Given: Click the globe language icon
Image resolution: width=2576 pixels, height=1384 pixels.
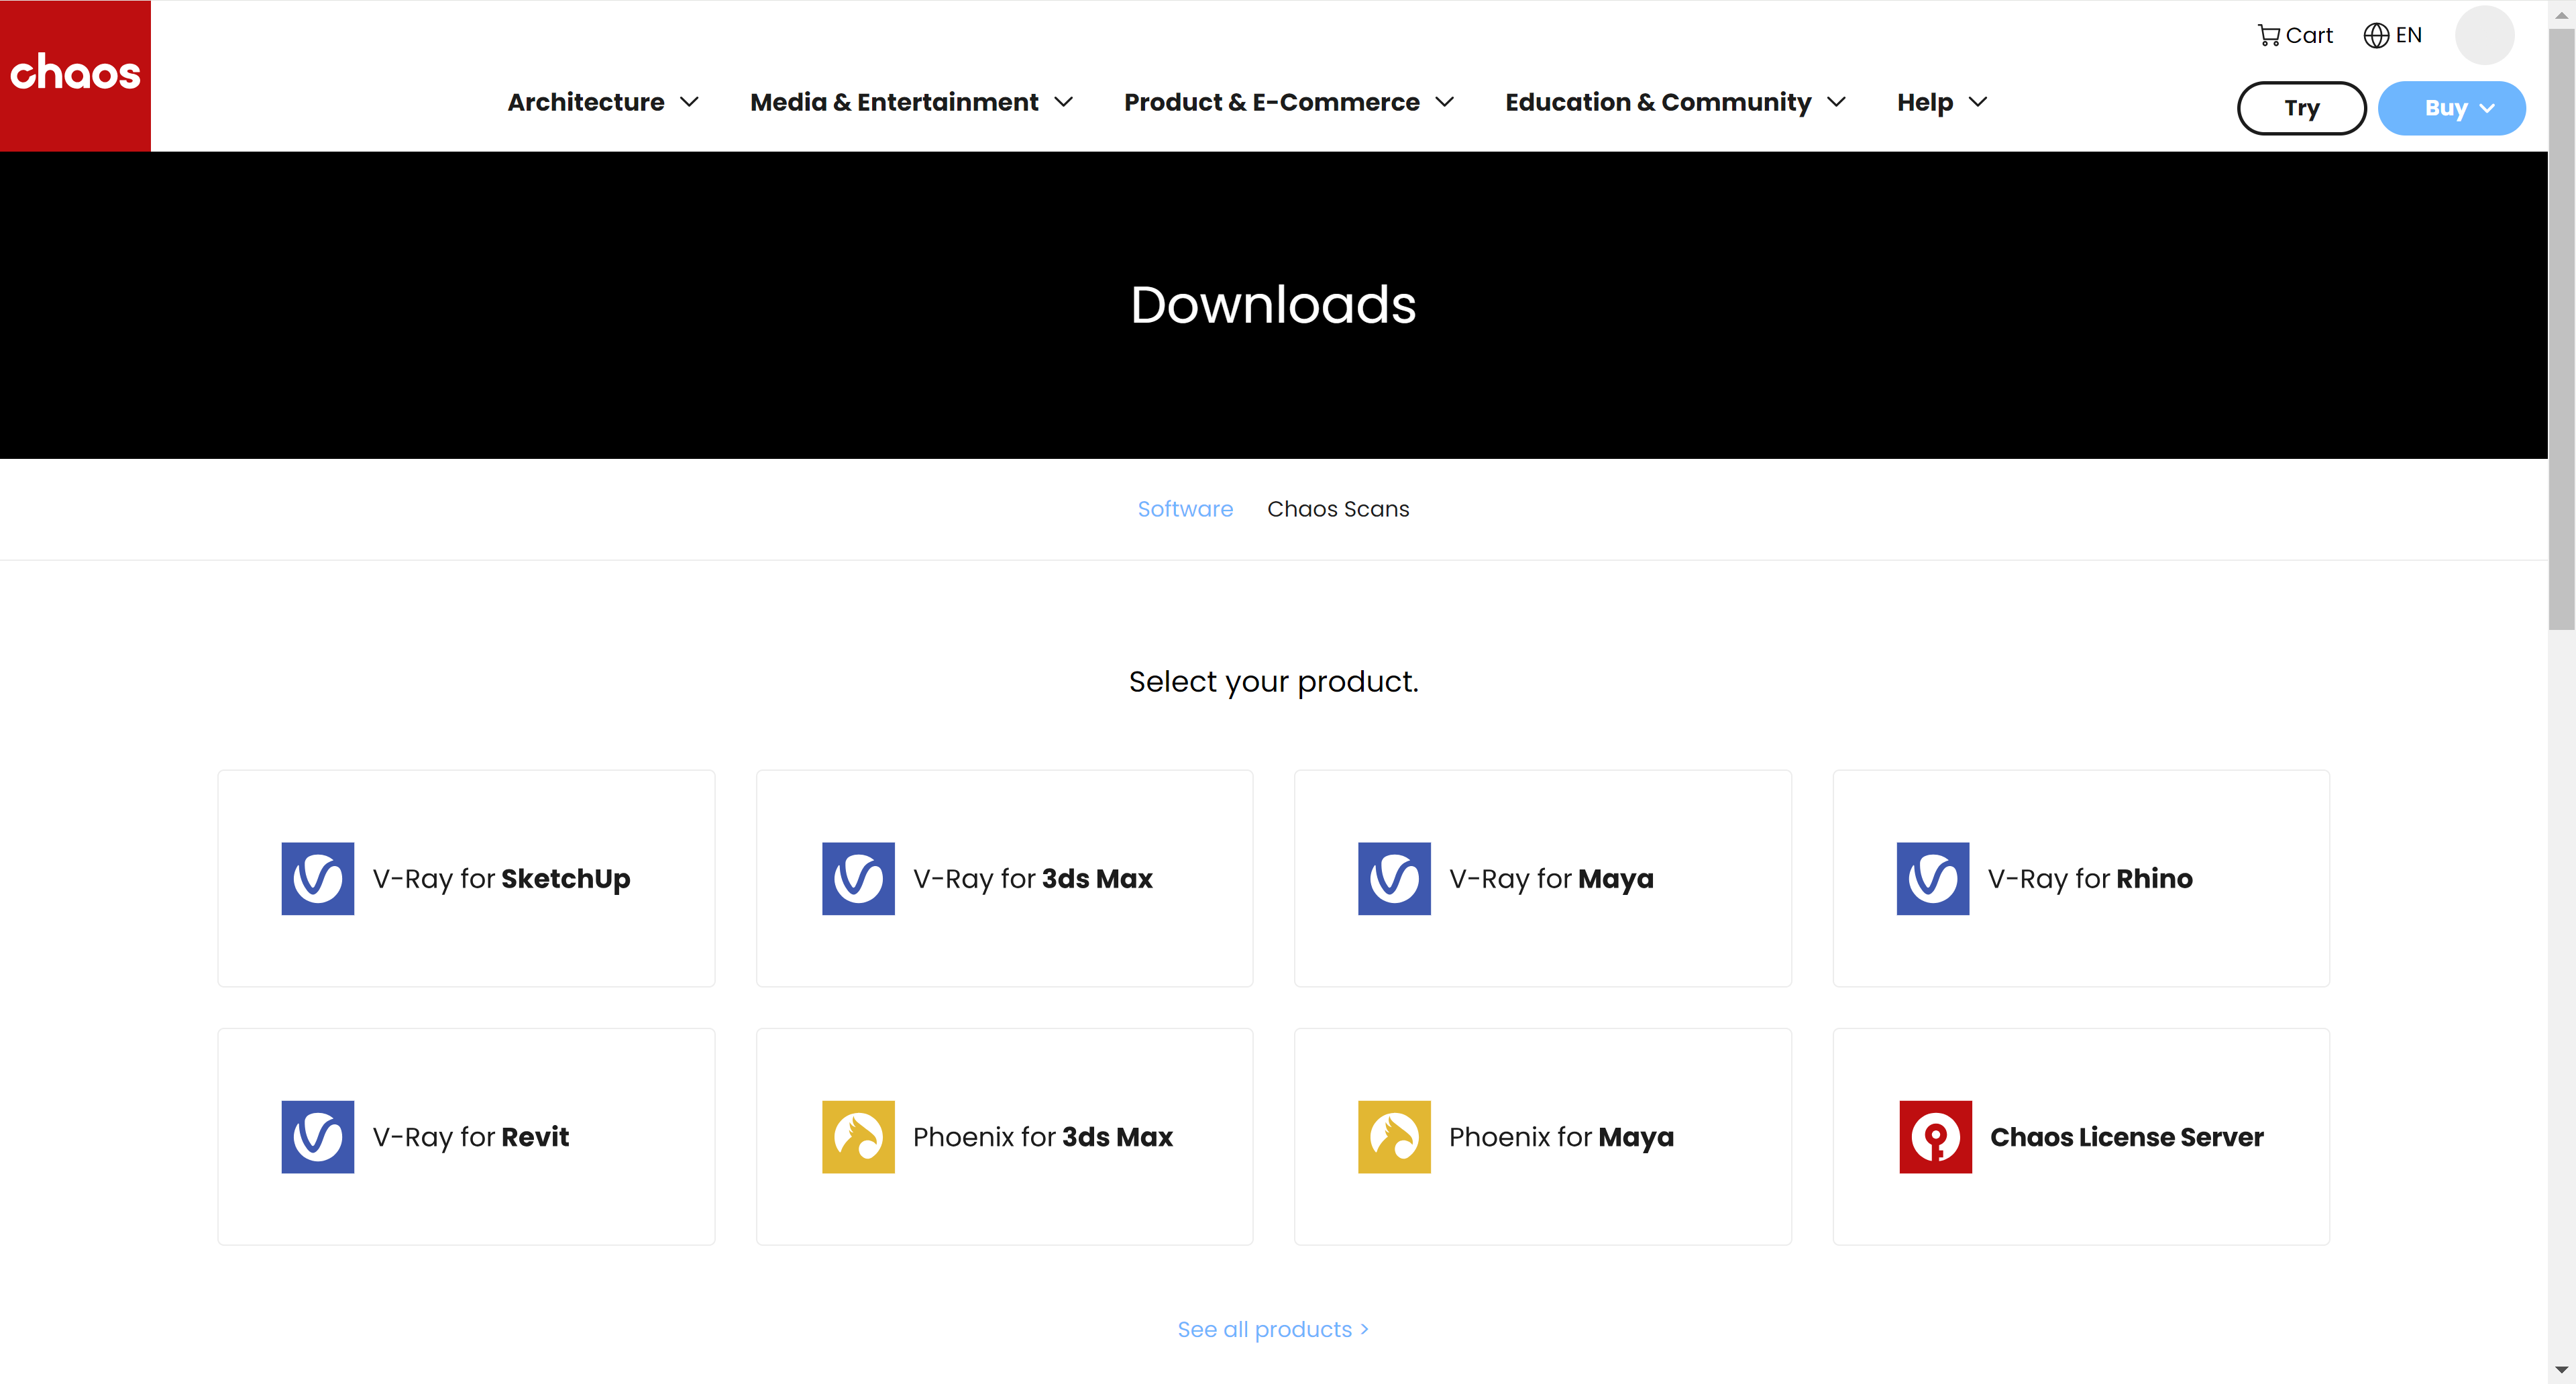Looking at the screenshot, I should pyautogui.click(x=2376, y=35).
